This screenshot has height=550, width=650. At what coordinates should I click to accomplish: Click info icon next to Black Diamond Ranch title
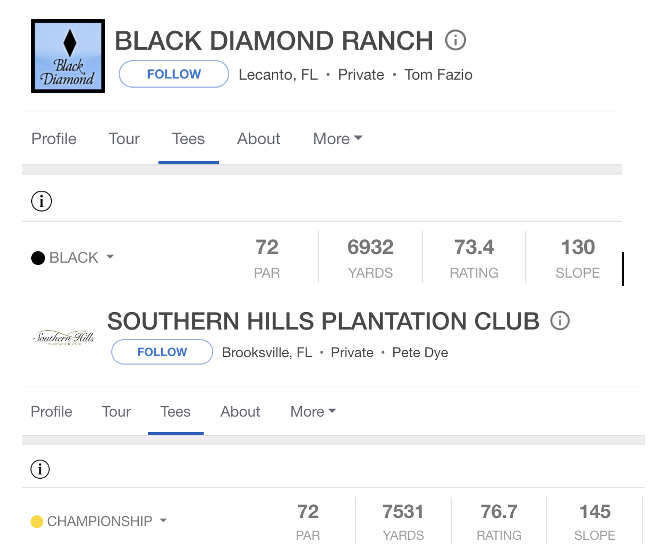pos(455,40)
